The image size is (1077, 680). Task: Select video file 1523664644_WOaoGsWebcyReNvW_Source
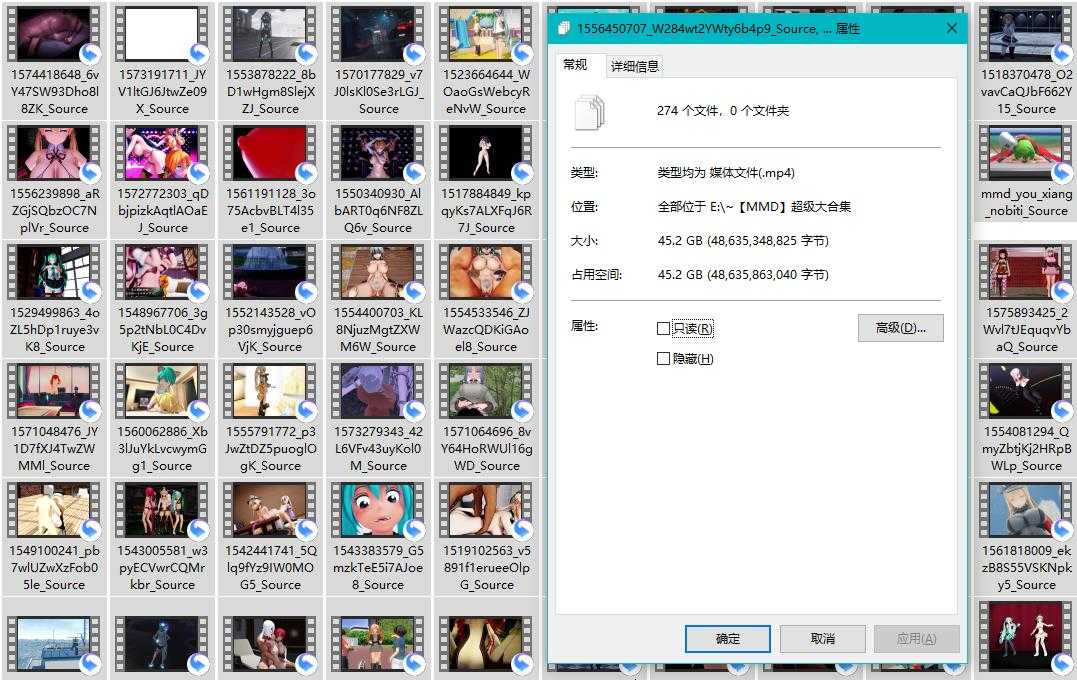[x=486, y=61]
